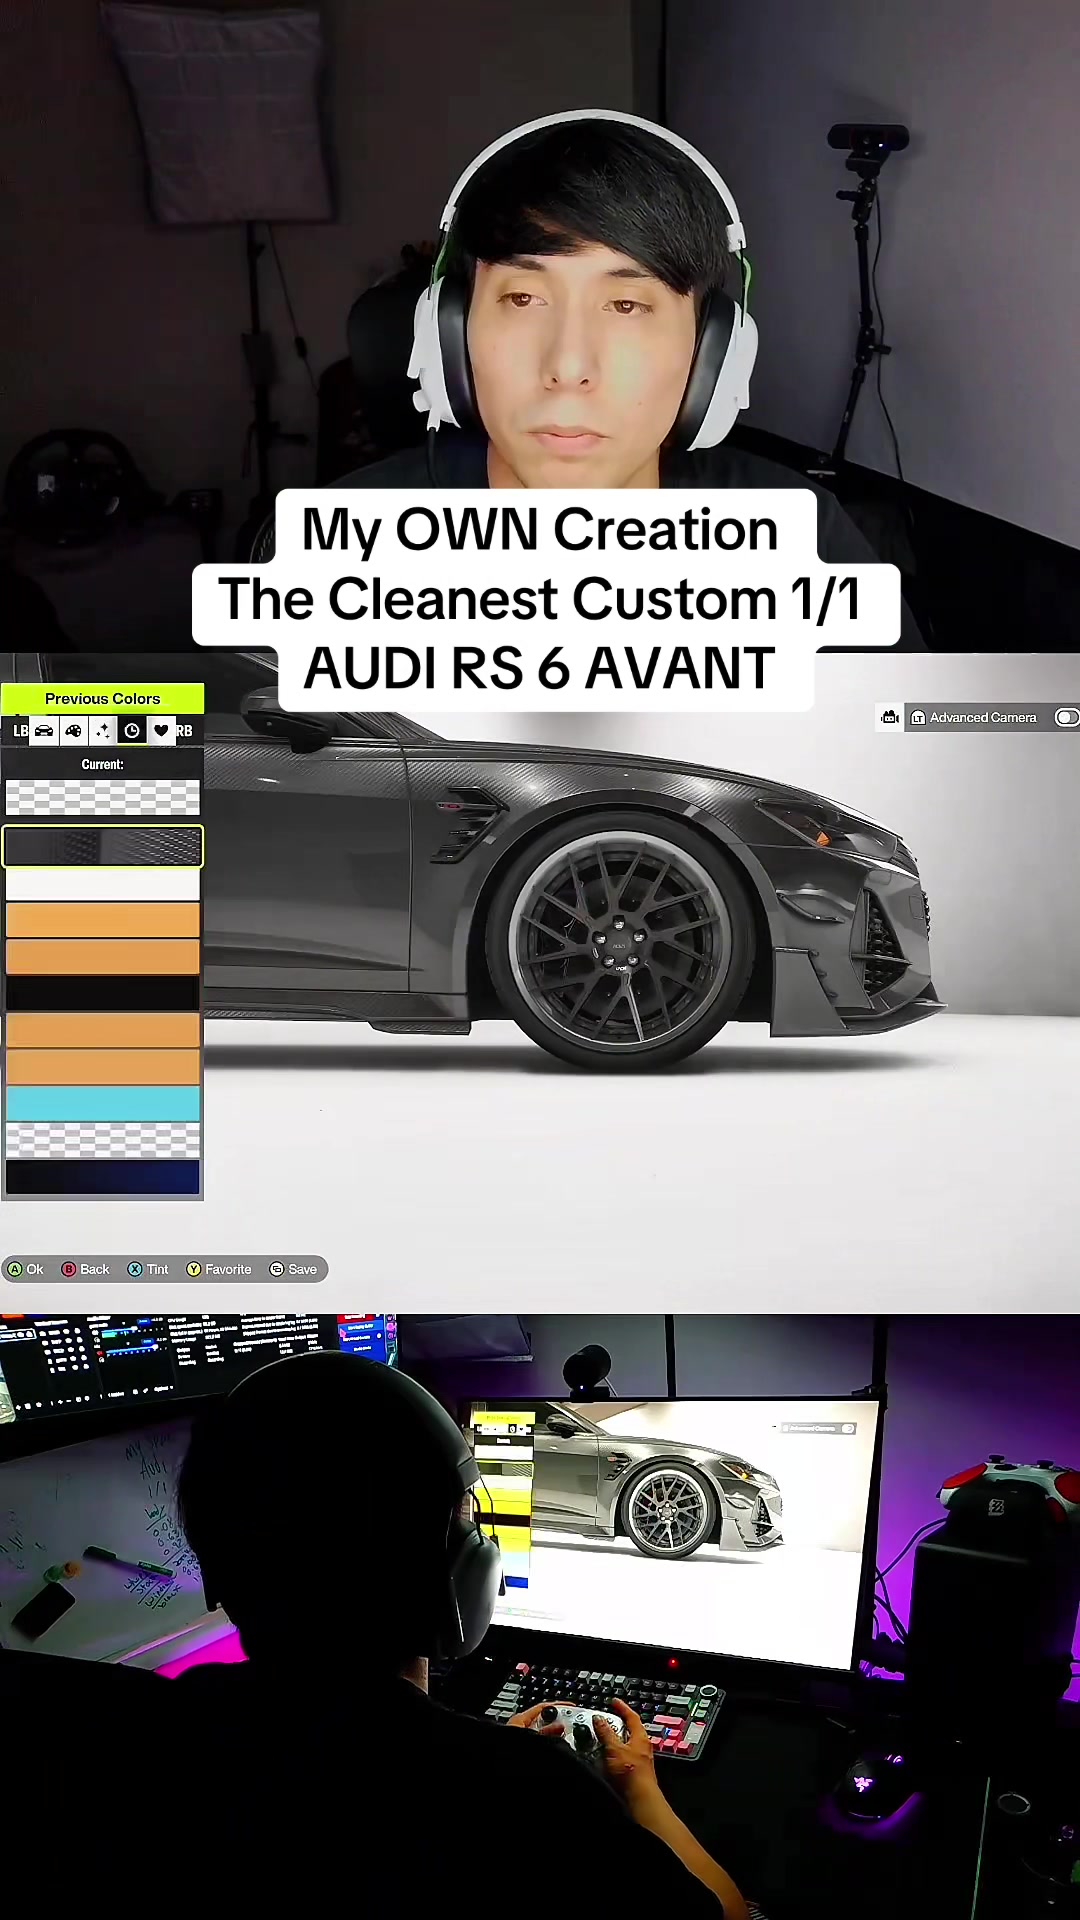Select the paint palette tab icon
1080x1920 pixels.
(x=73, y=731)
